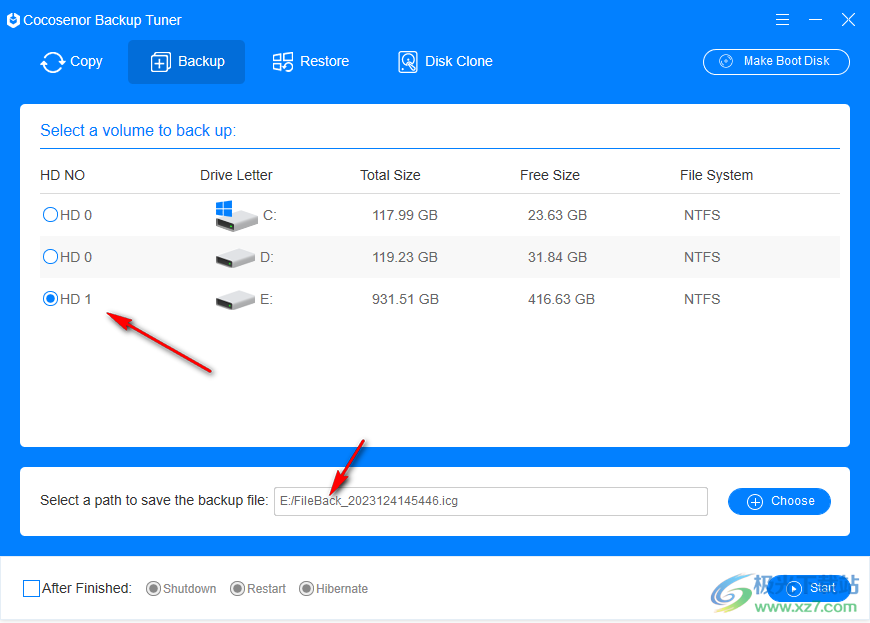
Task: Select the HD 0 radio for D: volume
Action: click(50, 257)
